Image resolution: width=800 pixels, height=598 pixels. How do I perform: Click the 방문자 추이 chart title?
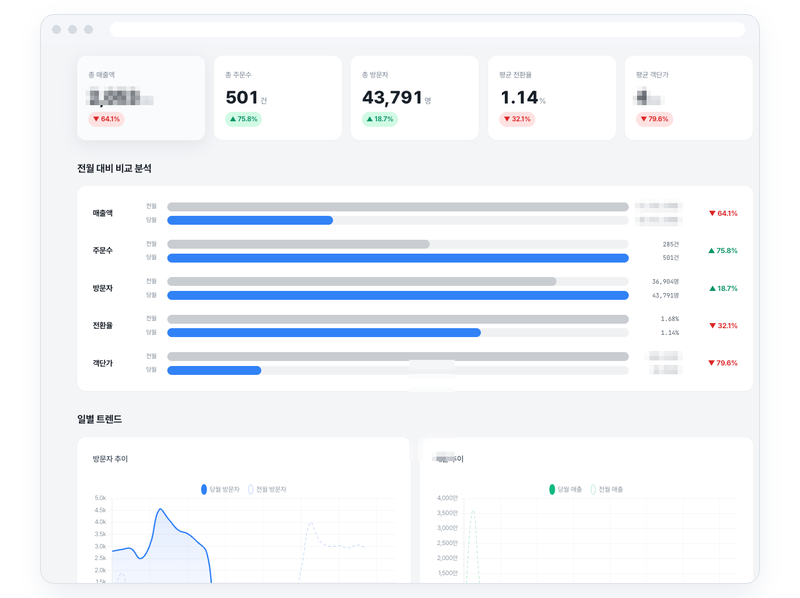coord(110,459)
